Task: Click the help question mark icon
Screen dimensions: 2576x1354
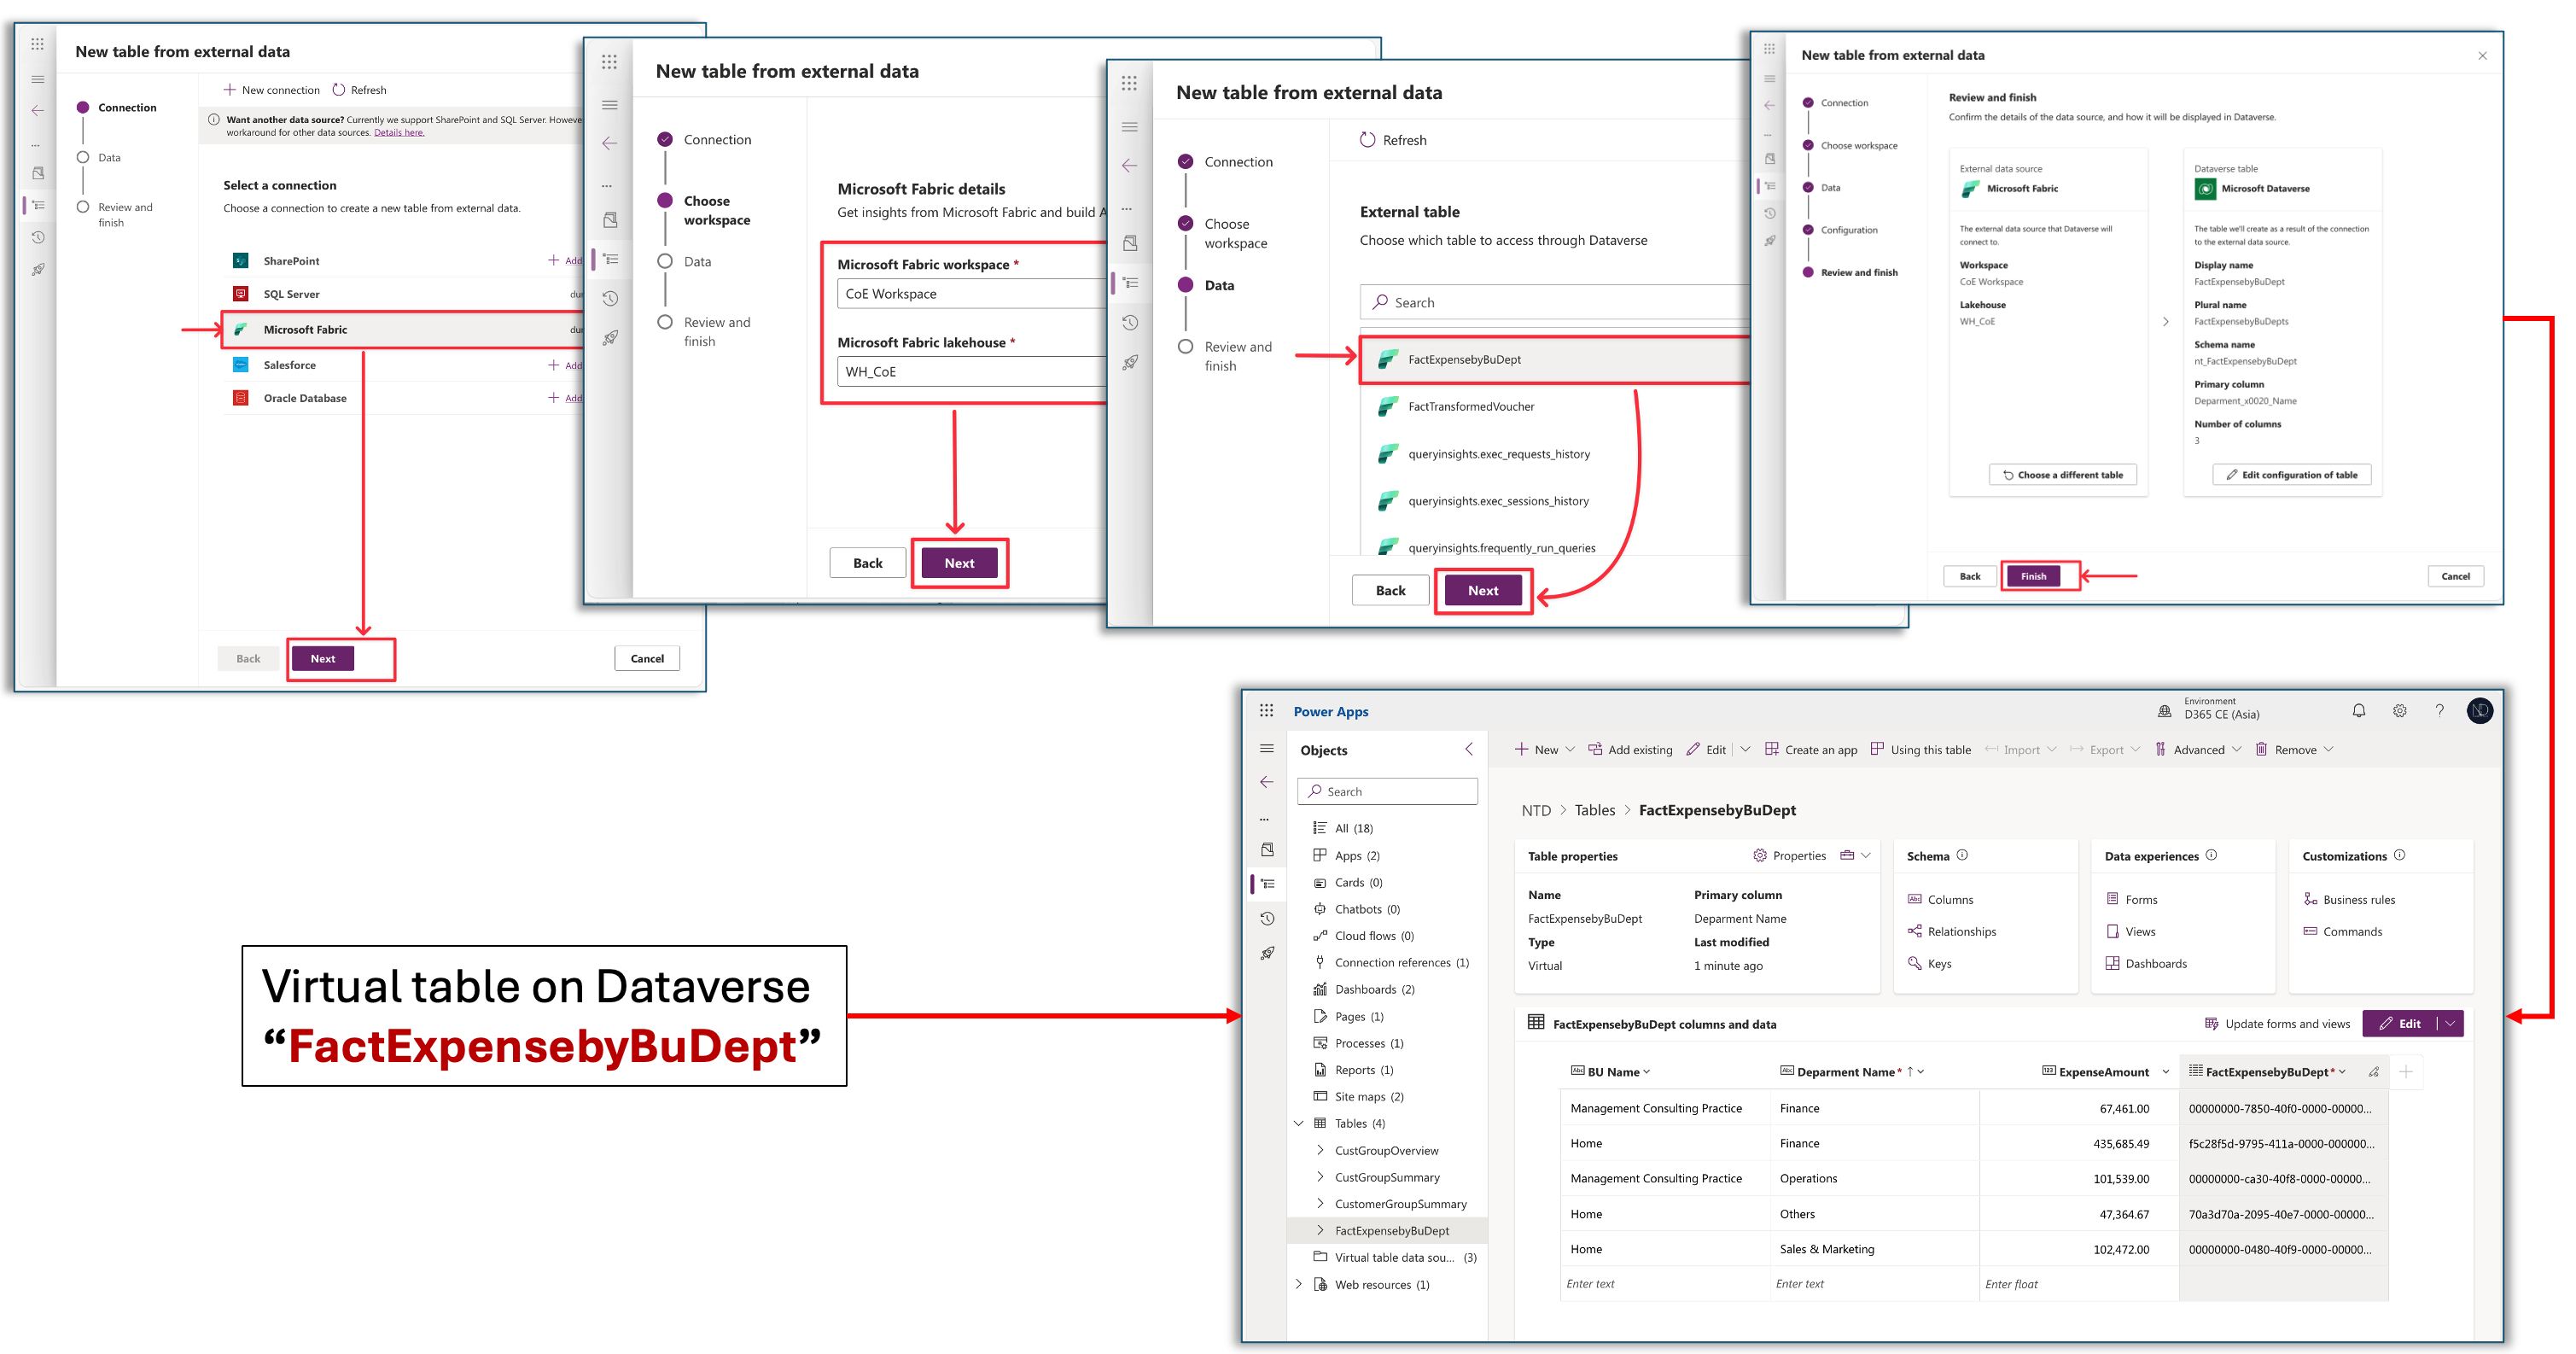Action: point(2439,711)
